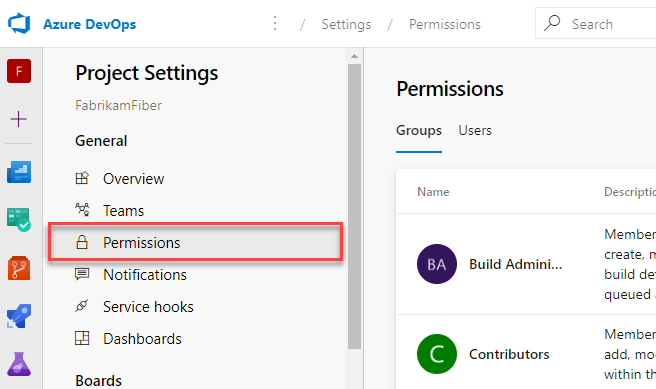Click the Permissions page heading

pyautogui.click(x=450, y=89)
